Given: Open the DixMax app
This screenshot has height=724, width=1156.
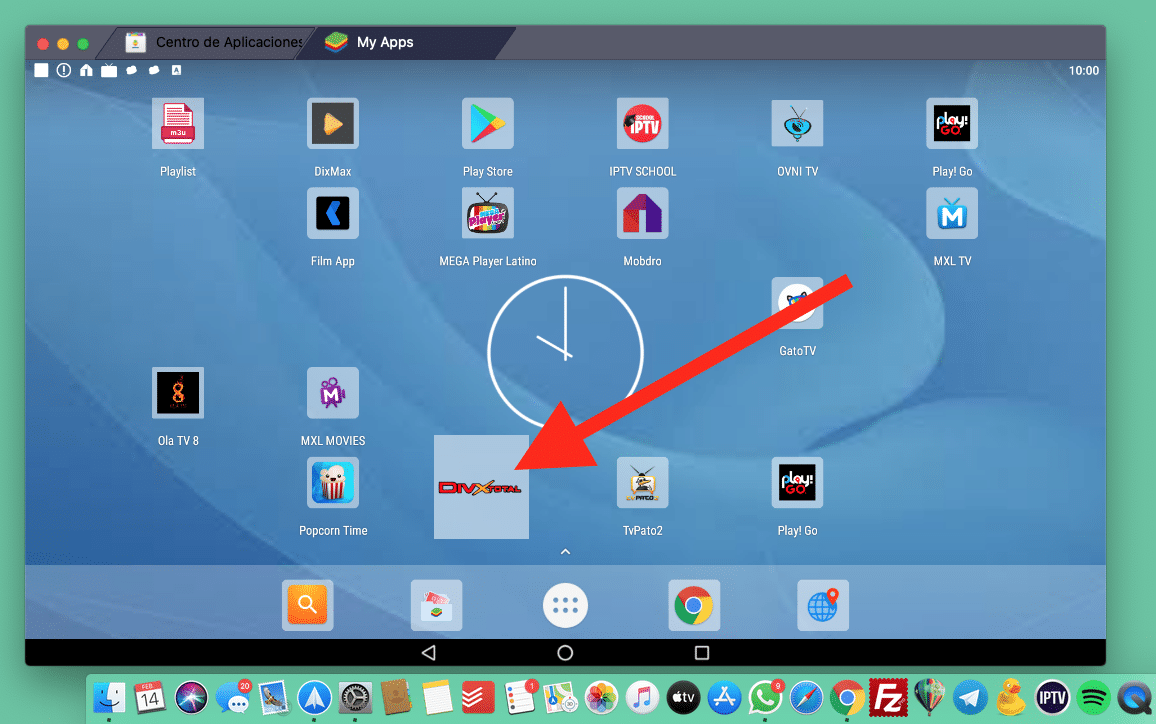Looking at the screenshot, I should click(x=332, y=122).
